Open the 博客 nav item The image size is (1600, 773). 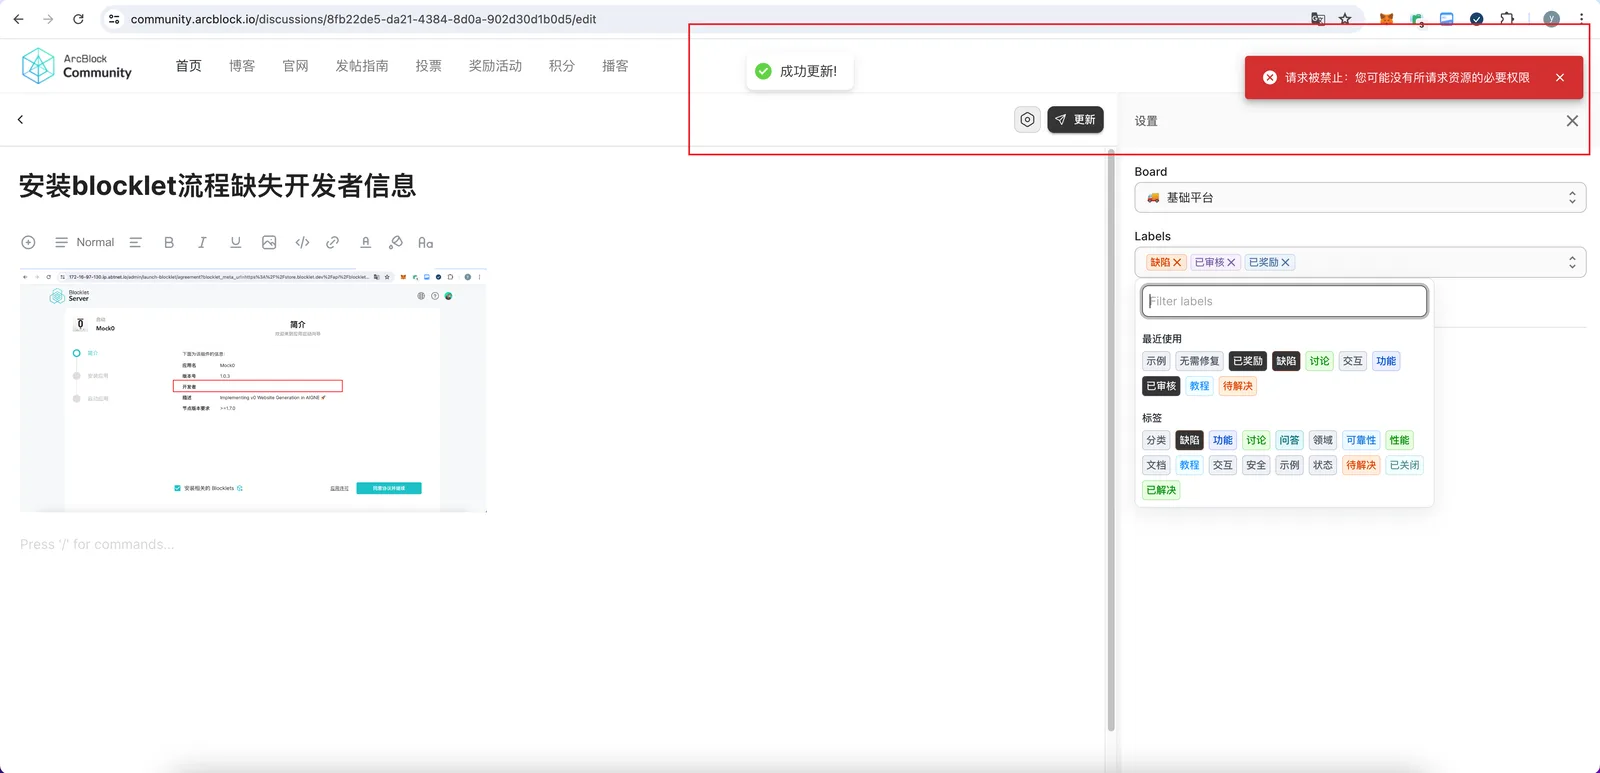click(242, 66)
